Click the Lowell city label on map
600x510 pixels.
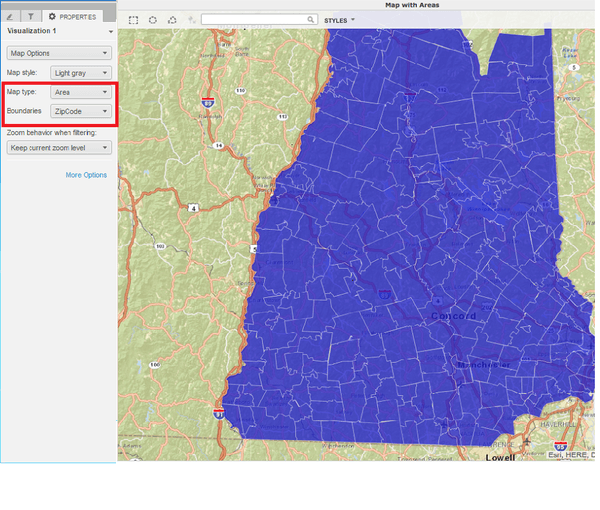[499, 458]
